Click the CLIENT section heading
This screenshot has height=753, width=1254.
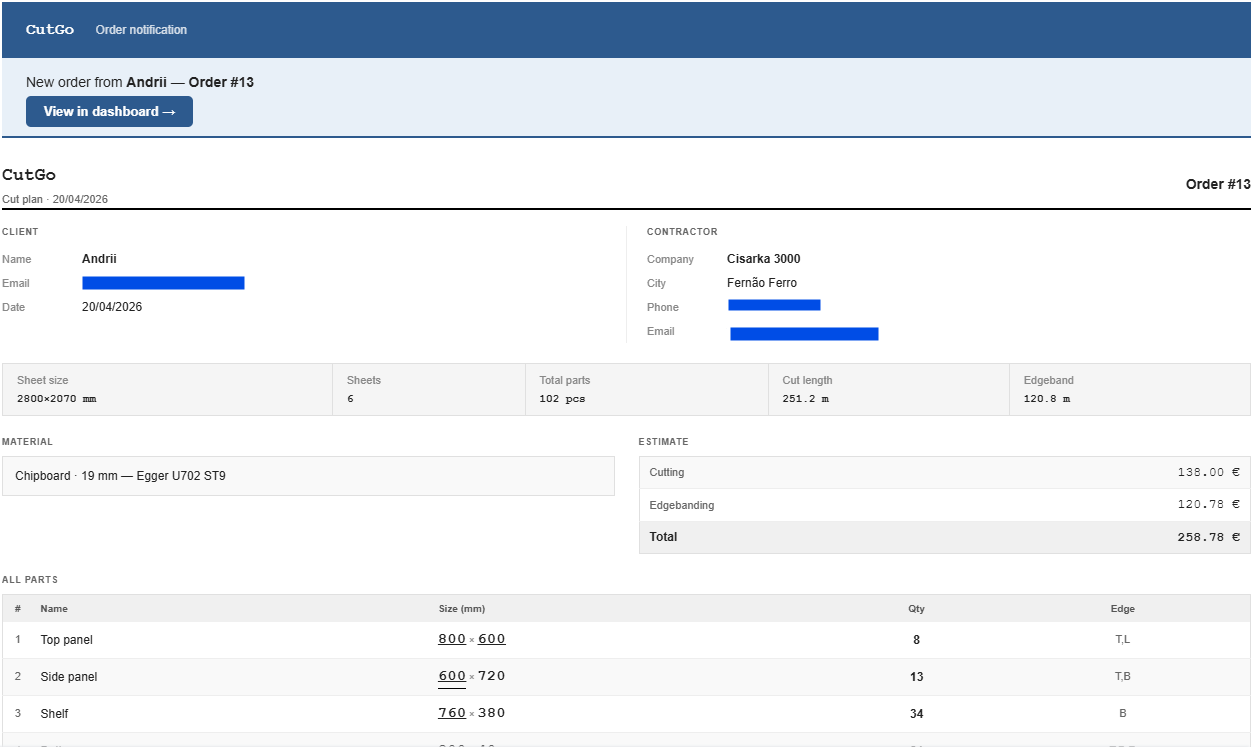point(20,232)
